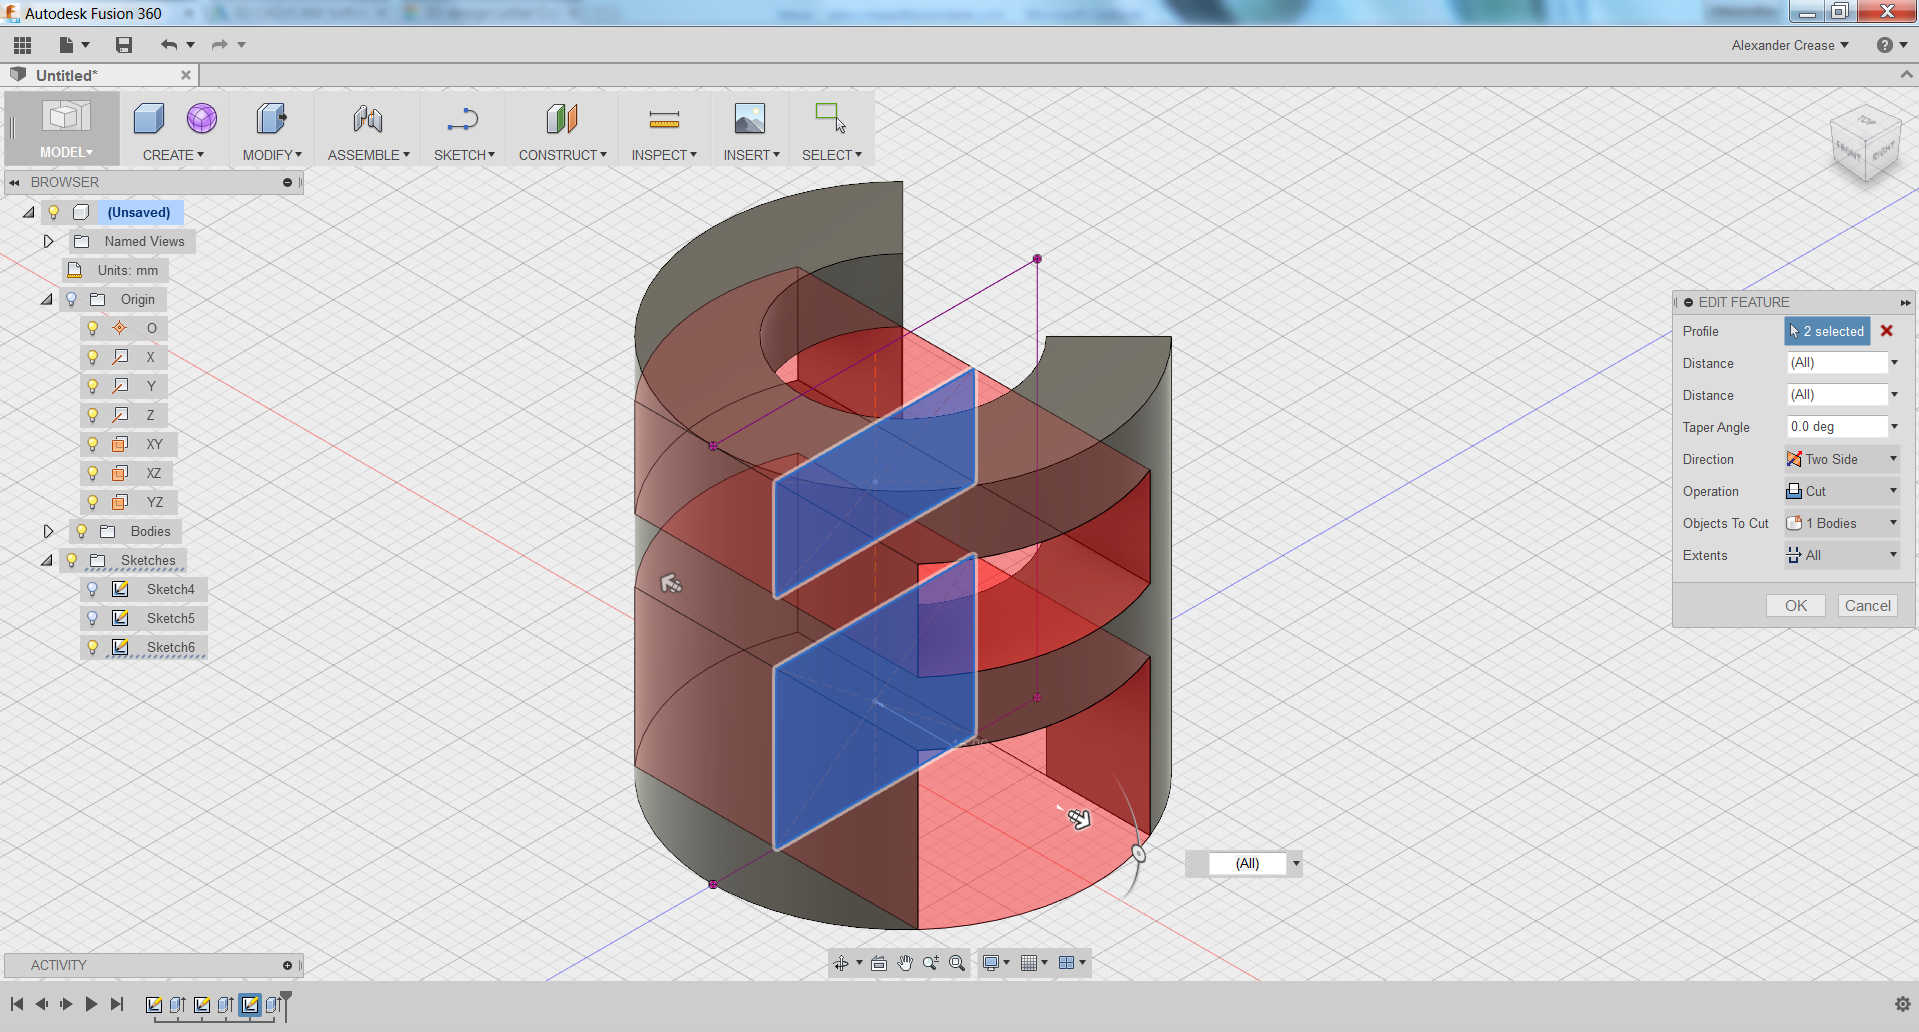The image size is (1919, 1032).
Task: Confirm the feature with OK
Action: 1796,606
